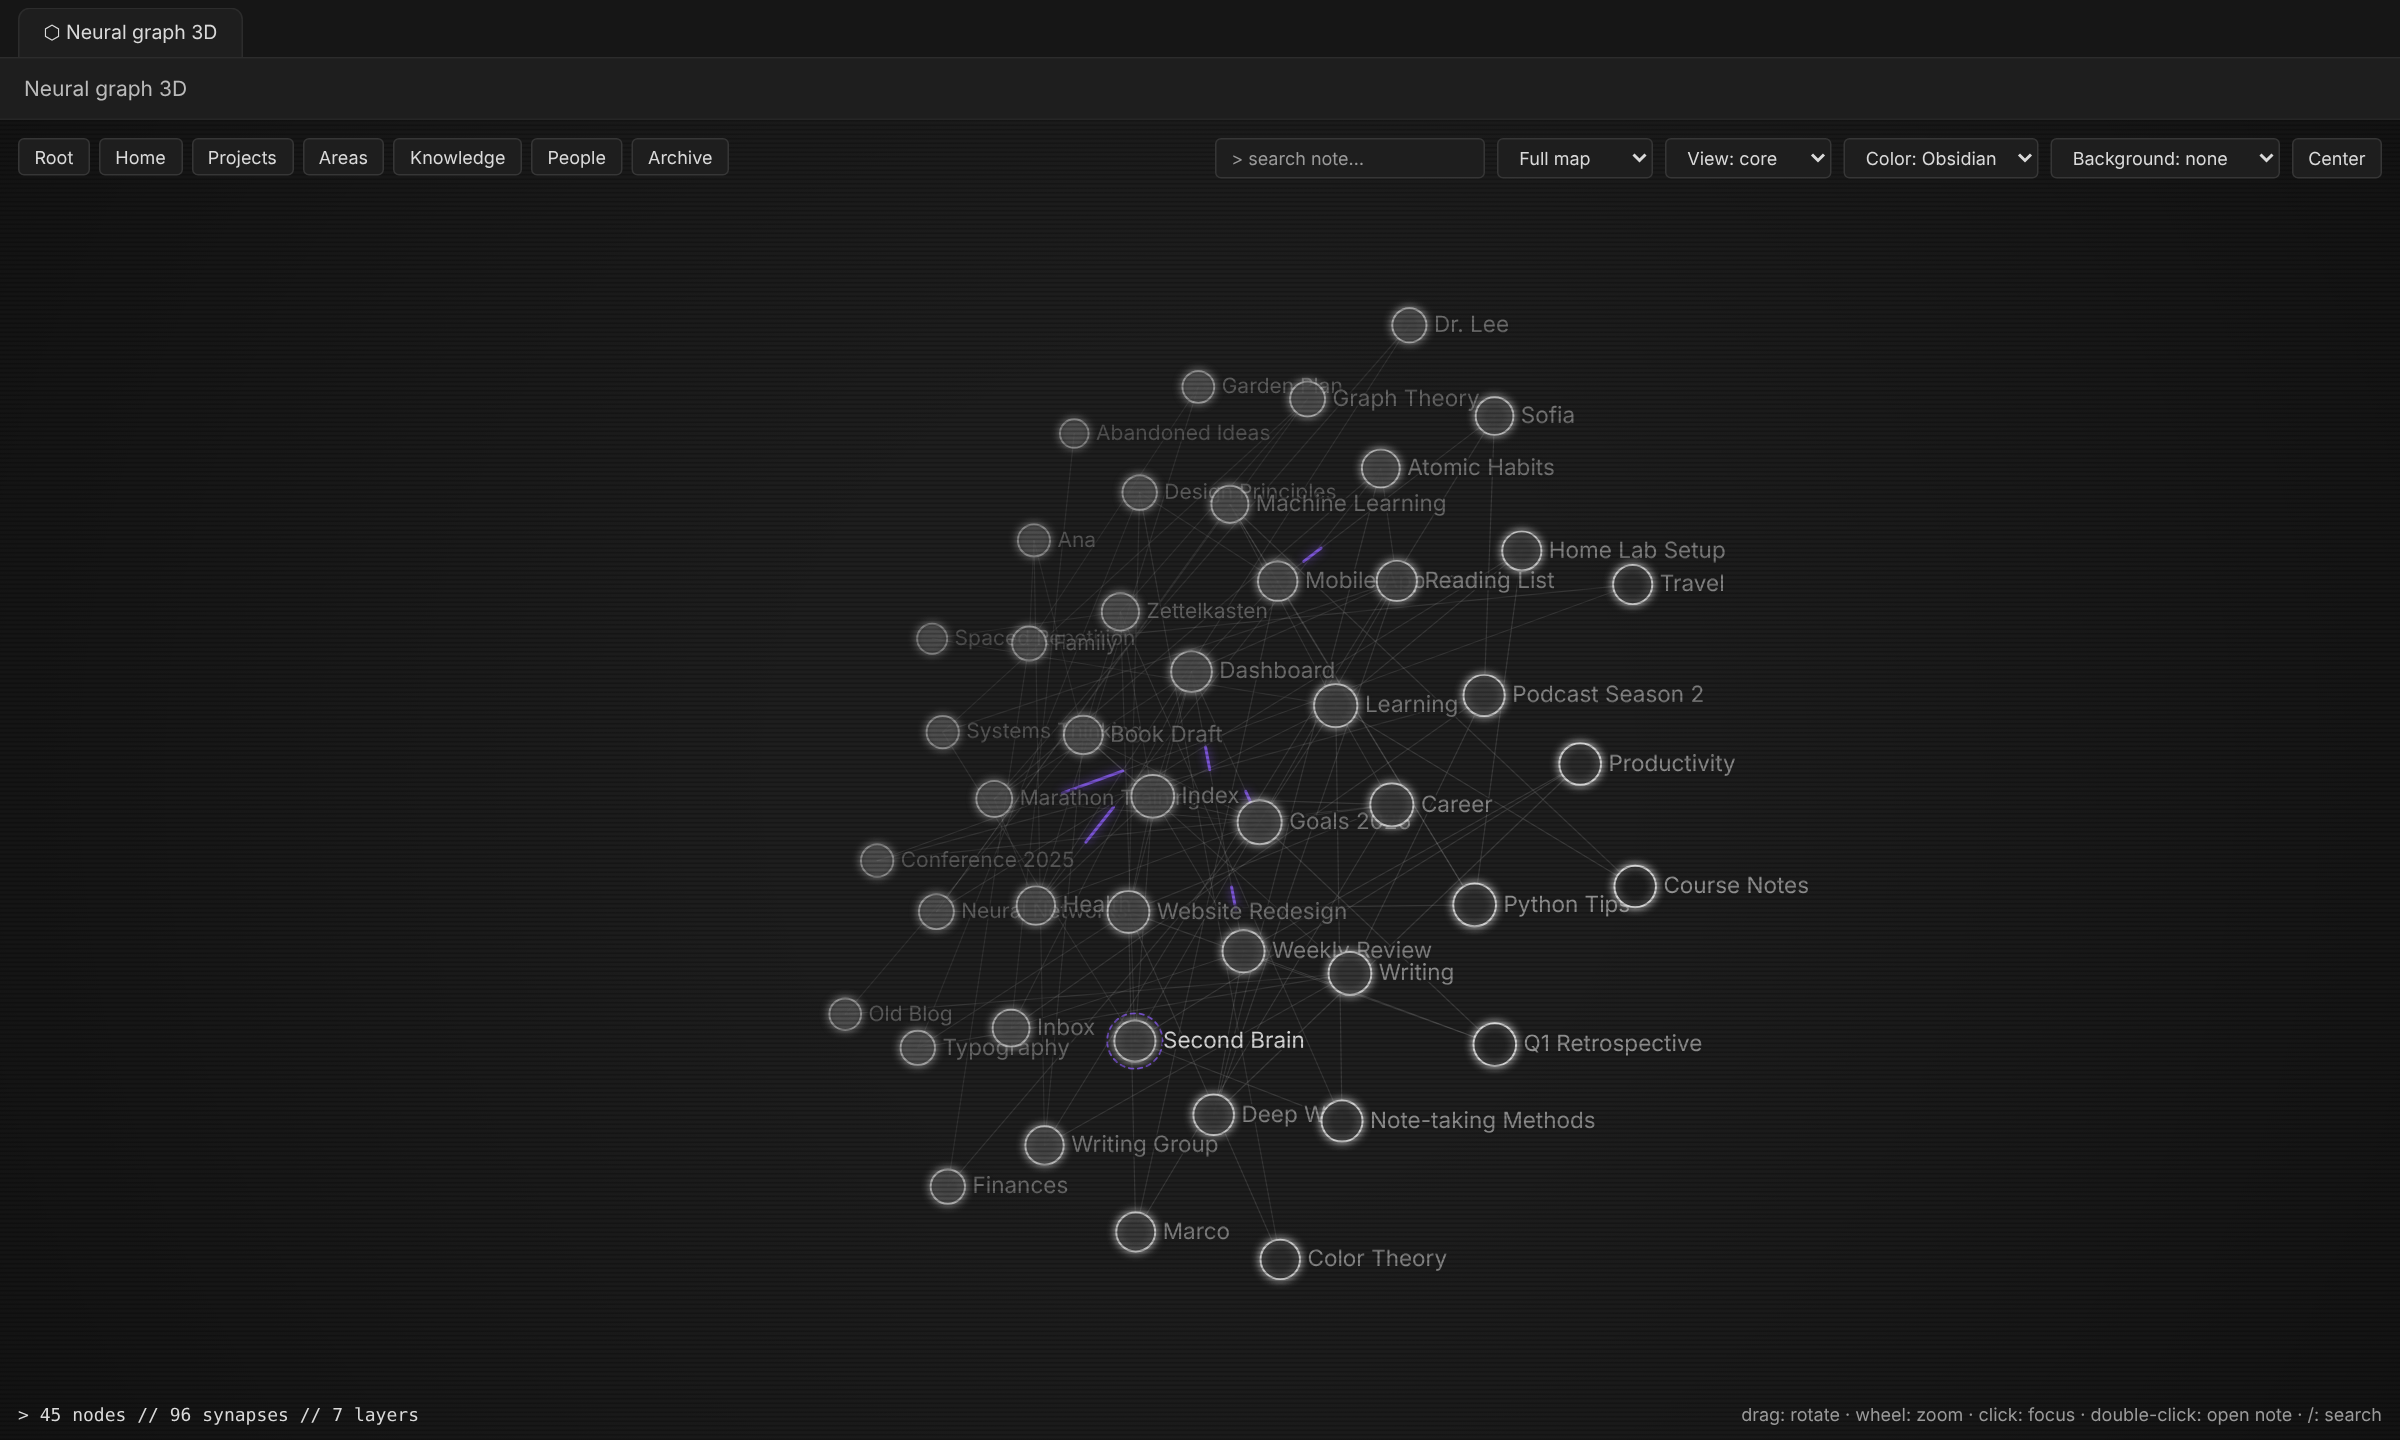The height and width of the screenshot is (1440, 2400).
Task: Focus the search note input field
Action: [x=1349, y=158]
